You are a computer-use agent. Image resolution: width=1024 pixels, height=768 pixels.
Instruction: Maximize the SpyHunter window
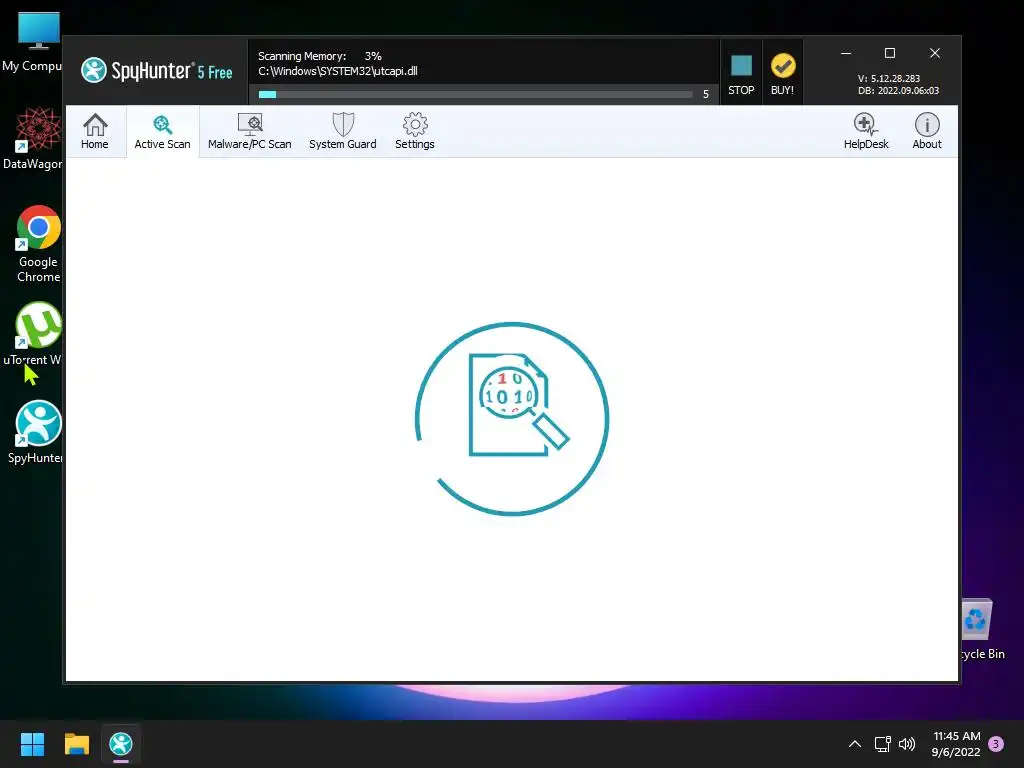pyautogui.click(x=889, y=53)
